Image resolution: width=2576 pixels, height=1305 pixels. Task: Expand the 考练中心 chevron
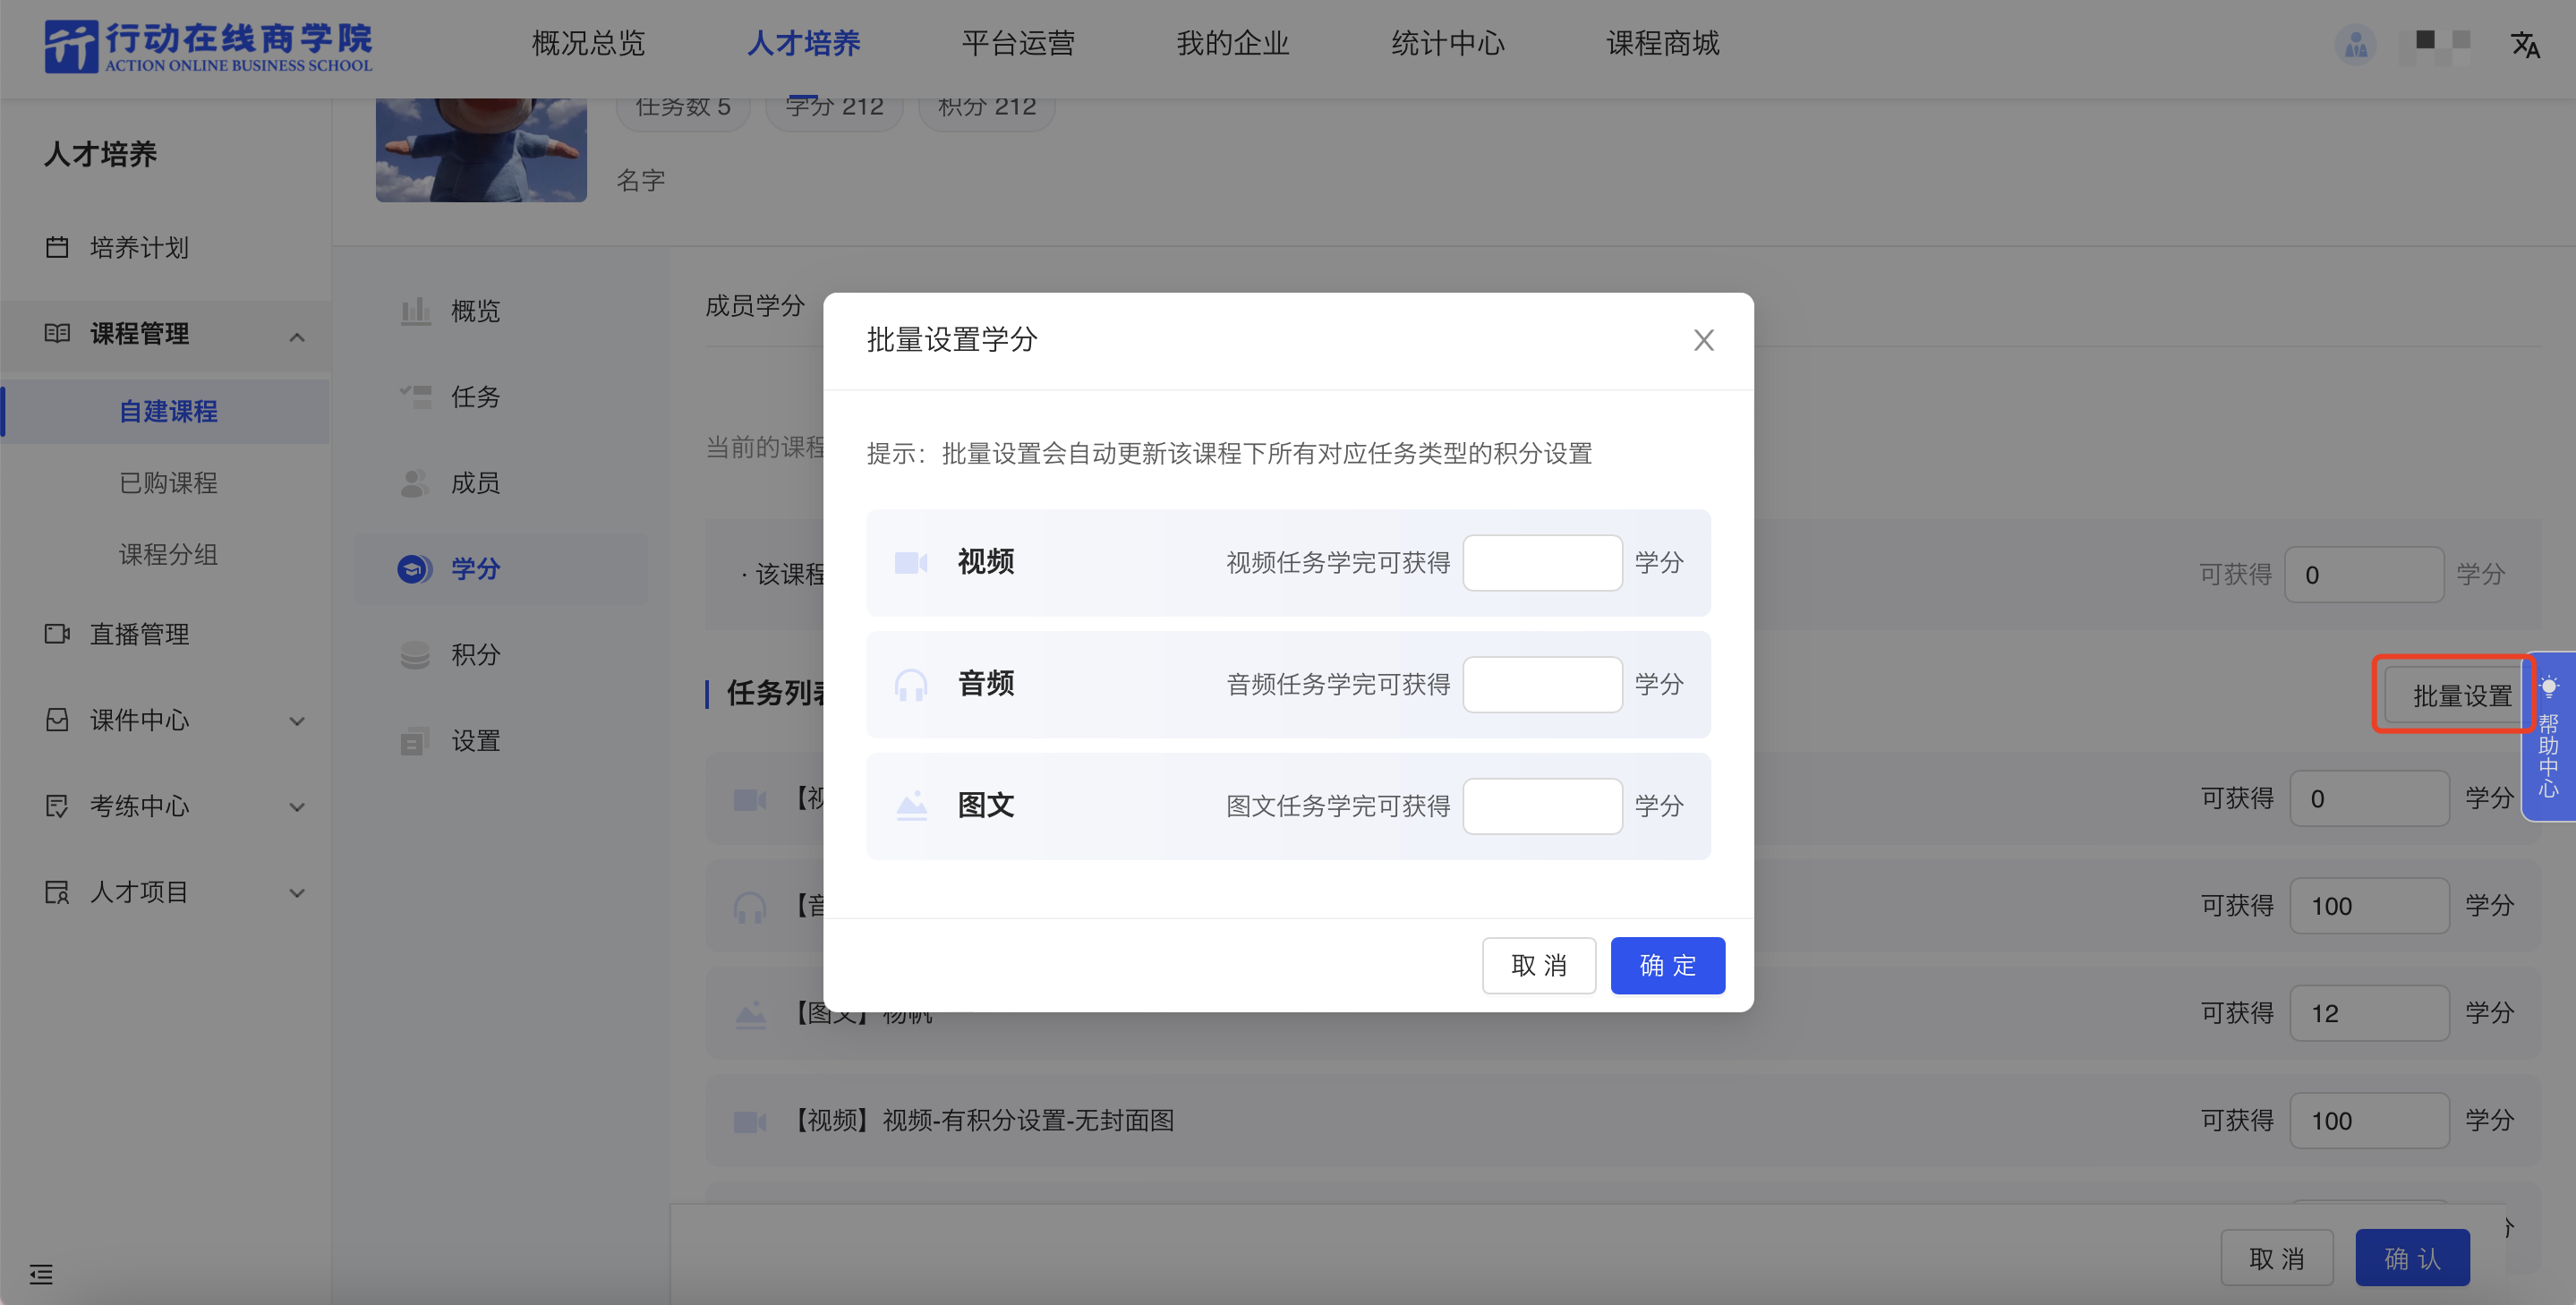(x=297, y=807)
